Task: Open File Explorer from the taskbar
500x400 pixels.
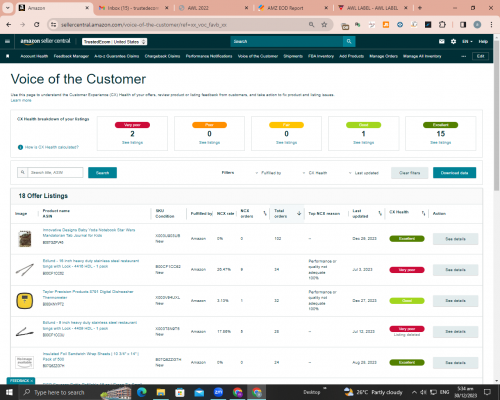Action: point(161,392)
